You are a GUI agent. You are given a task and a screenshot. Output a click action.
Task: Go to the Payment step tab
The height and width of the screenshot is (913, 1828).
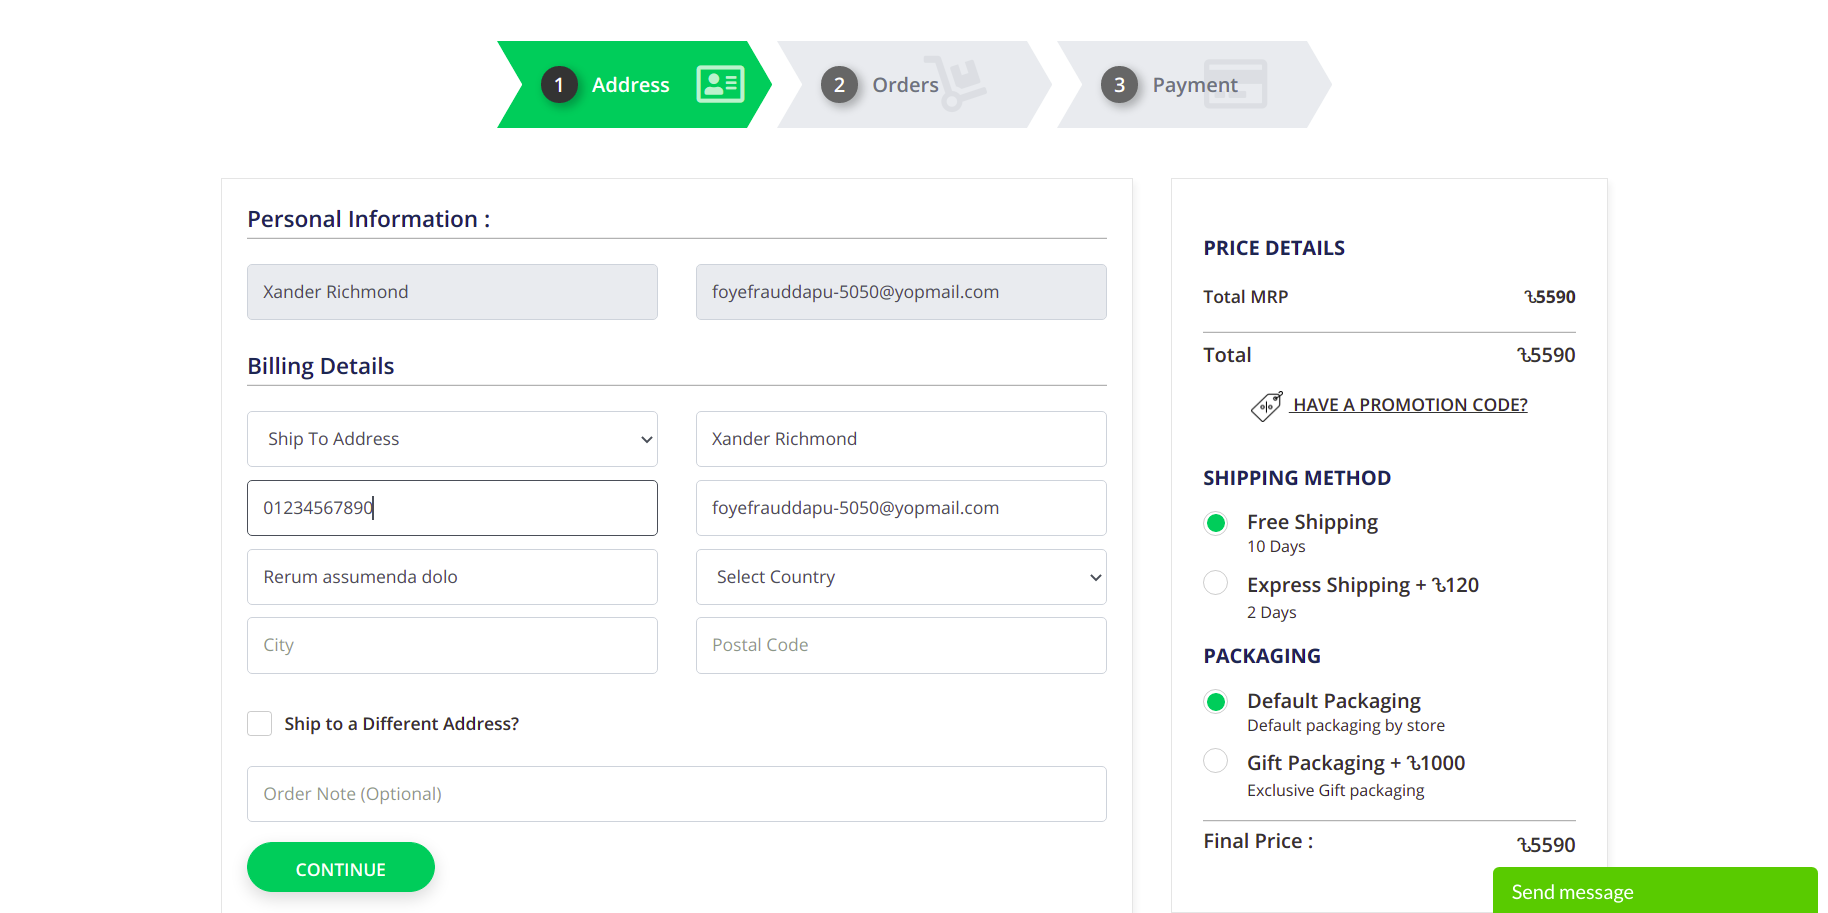point(1194,85)
